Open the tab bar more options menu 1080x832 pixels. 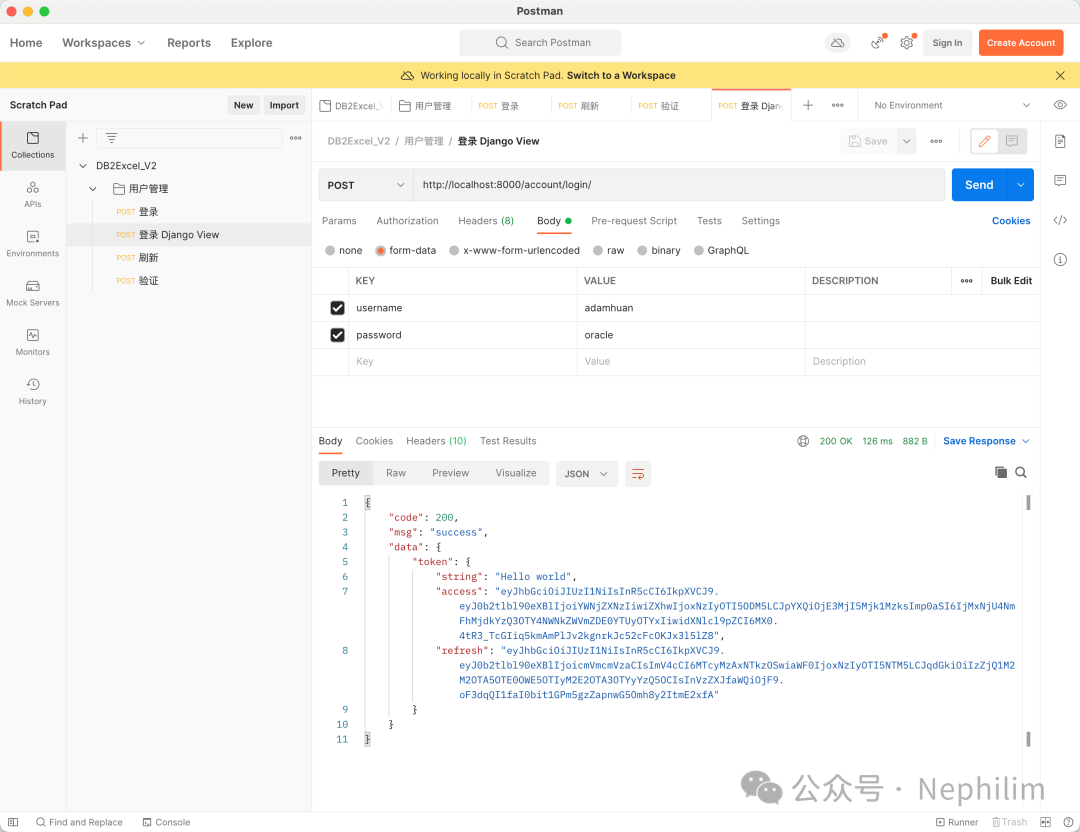[x=838, y=105]
